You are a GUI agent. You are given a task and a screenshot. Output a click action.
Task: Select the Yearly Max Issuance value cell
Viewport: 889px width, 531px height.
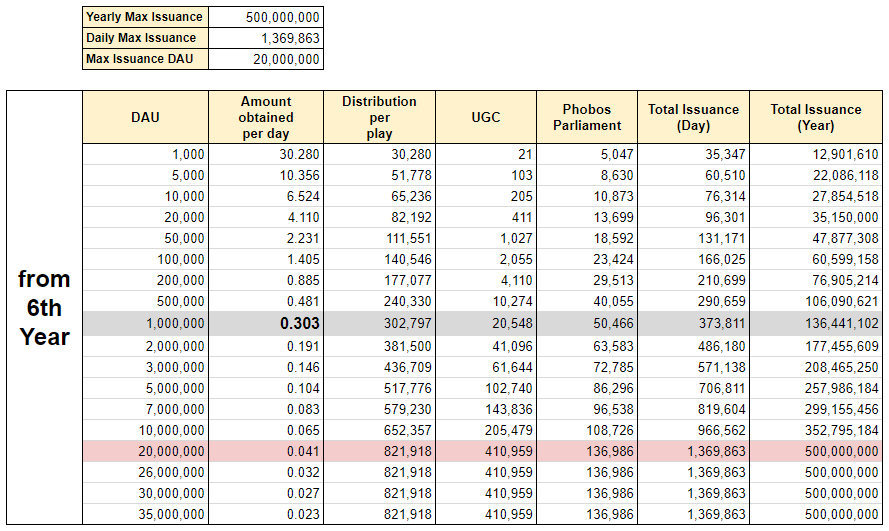click(267, 17)
